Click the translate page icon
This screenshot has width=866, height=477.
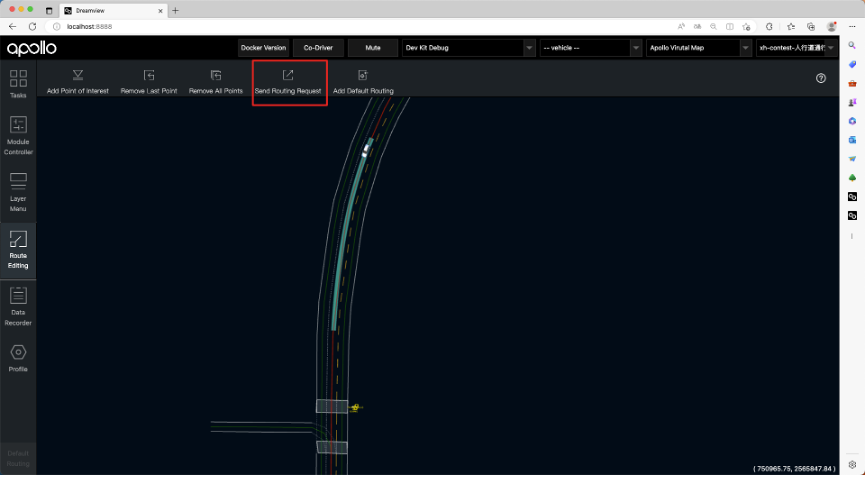pos(698,26)
